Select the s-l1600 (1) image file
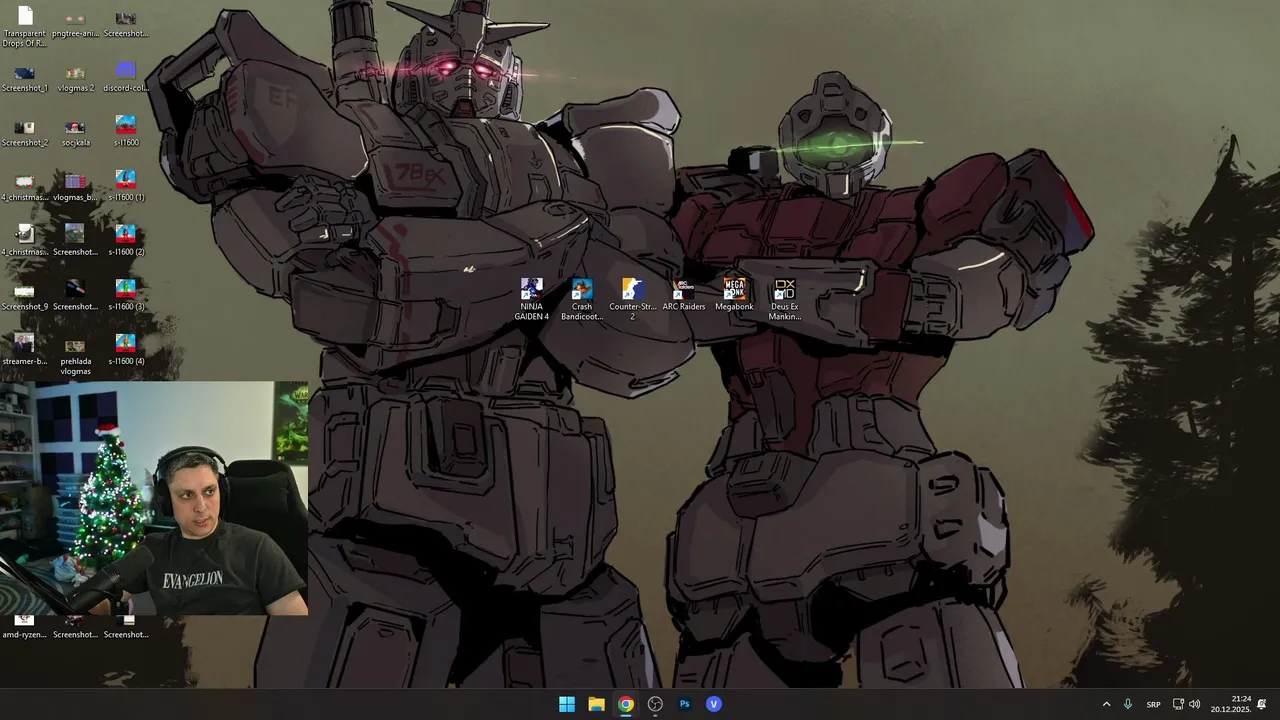Viewport: 1280px width, 720px height. (126, 186)
